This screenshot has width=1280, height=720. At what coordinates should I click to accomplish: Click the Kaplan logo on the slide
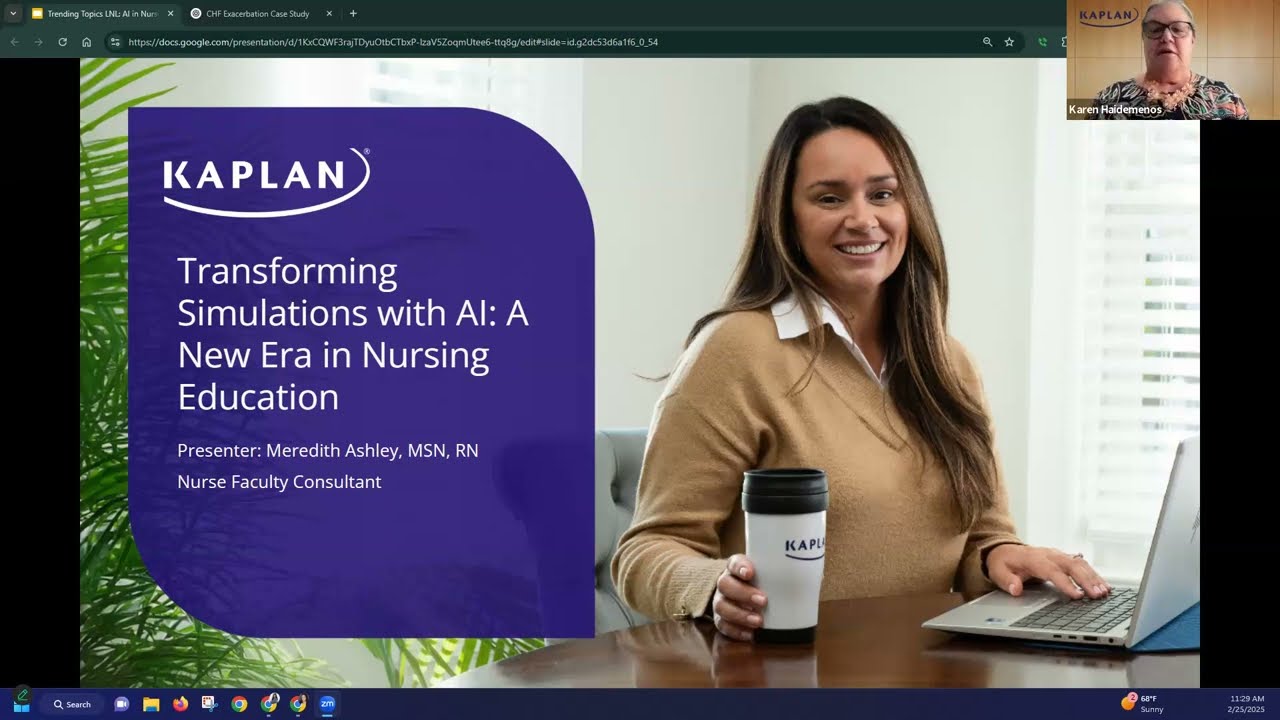point(267,181)
